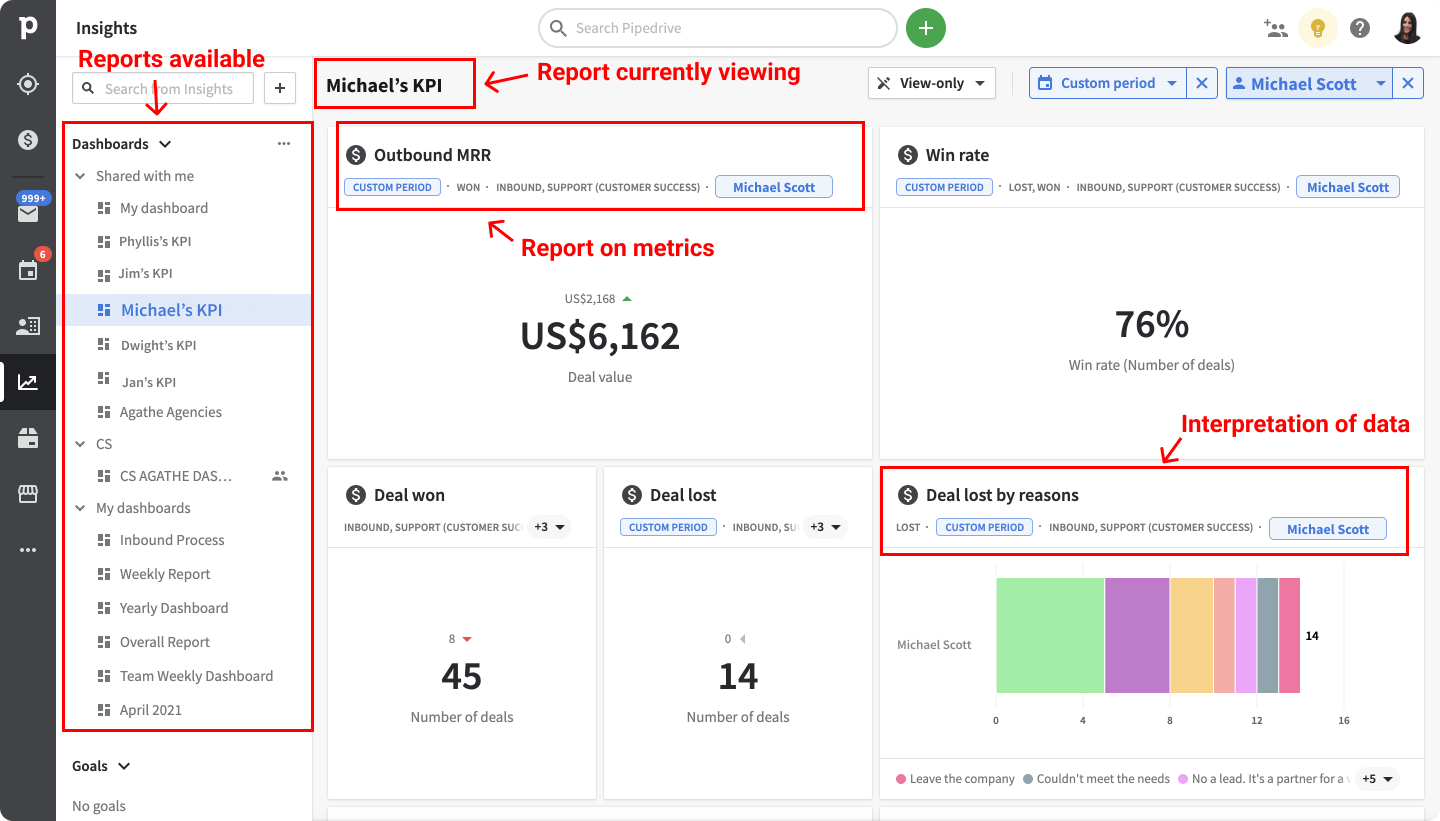Viewport: 1440px width, 821px height.
Task: Click Custom Period tag on Deal lost
Action: click(668, 527)
